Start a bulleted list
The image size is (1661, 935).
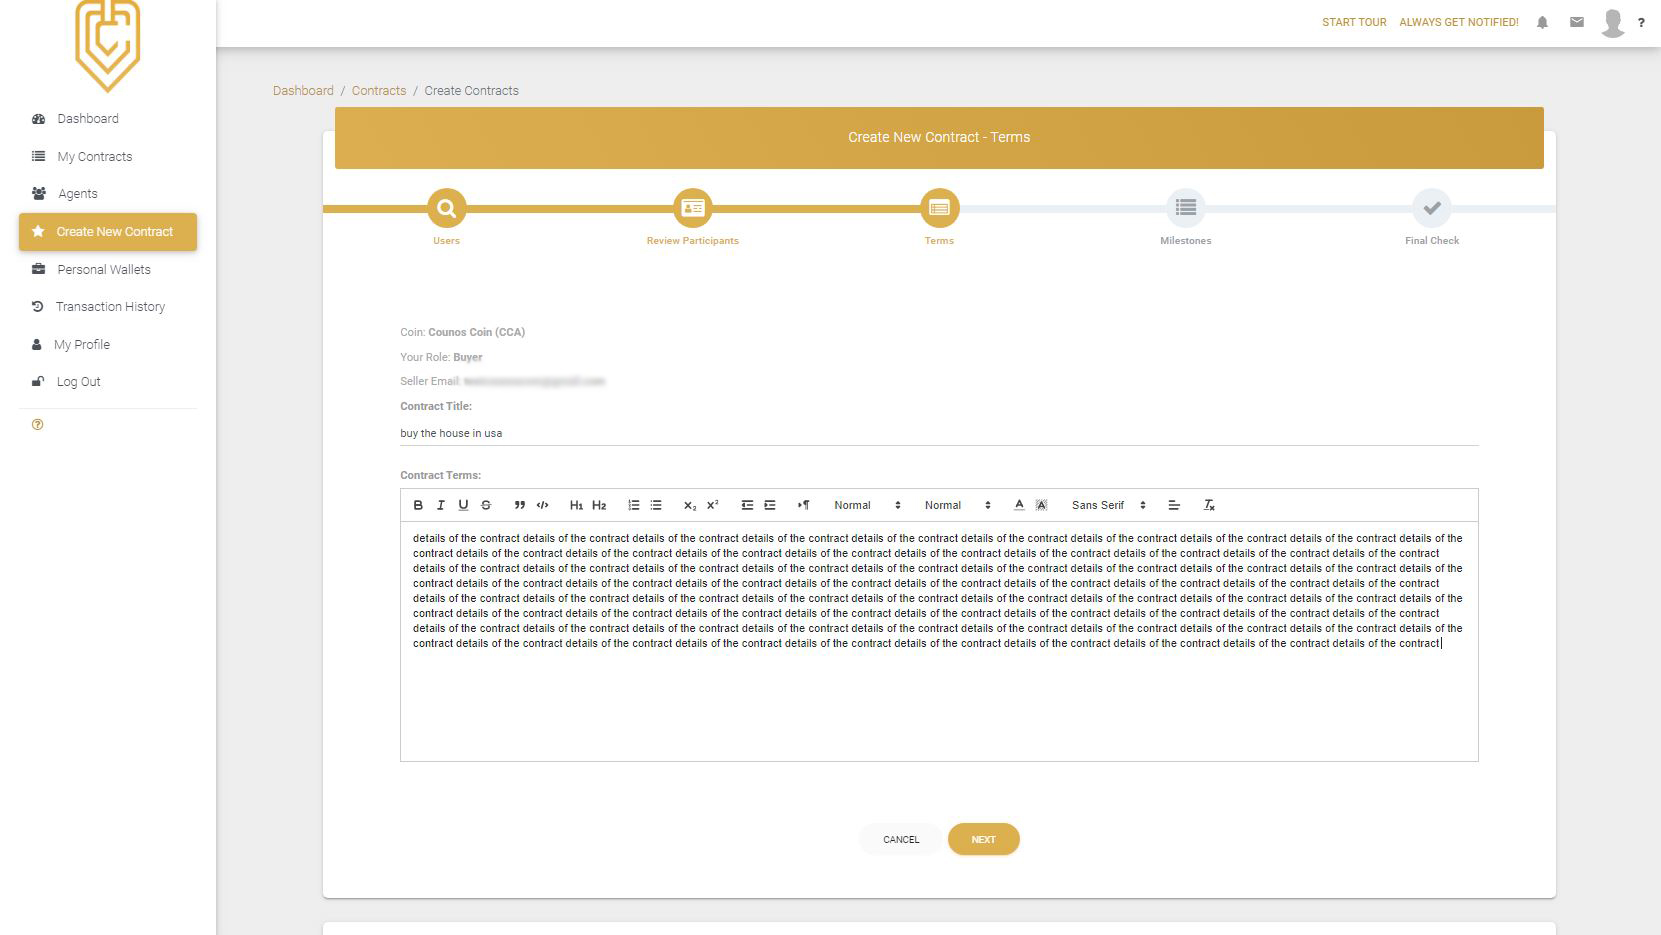656,505
